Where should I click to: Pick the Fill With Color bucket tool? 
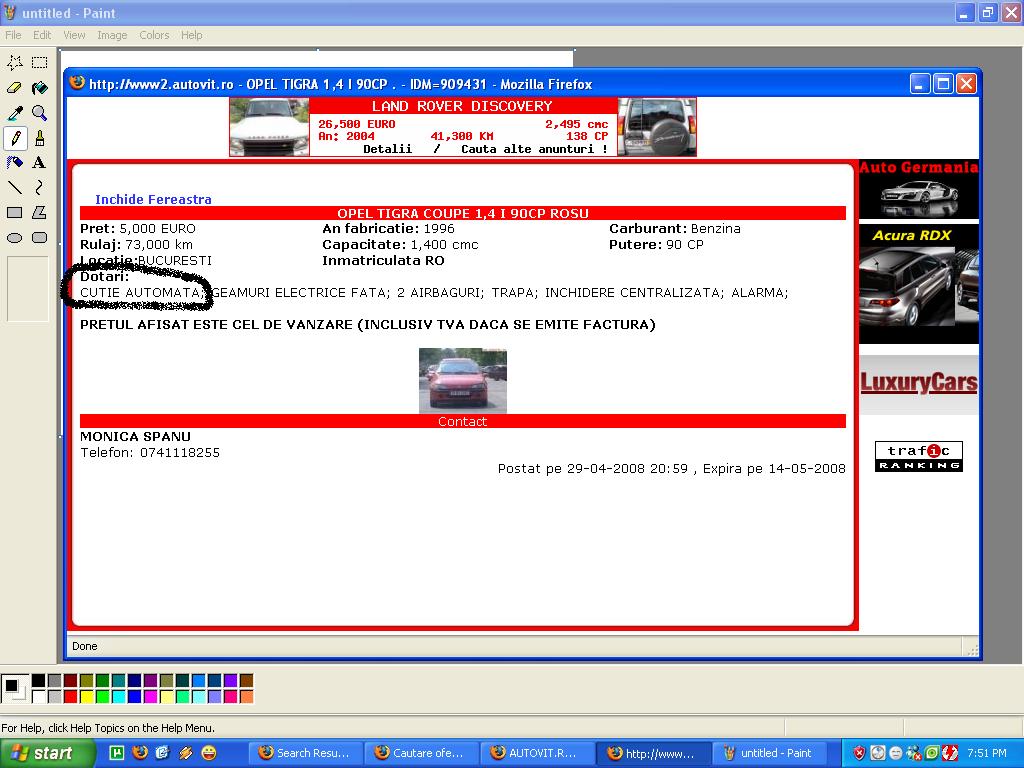coord(40,88)
